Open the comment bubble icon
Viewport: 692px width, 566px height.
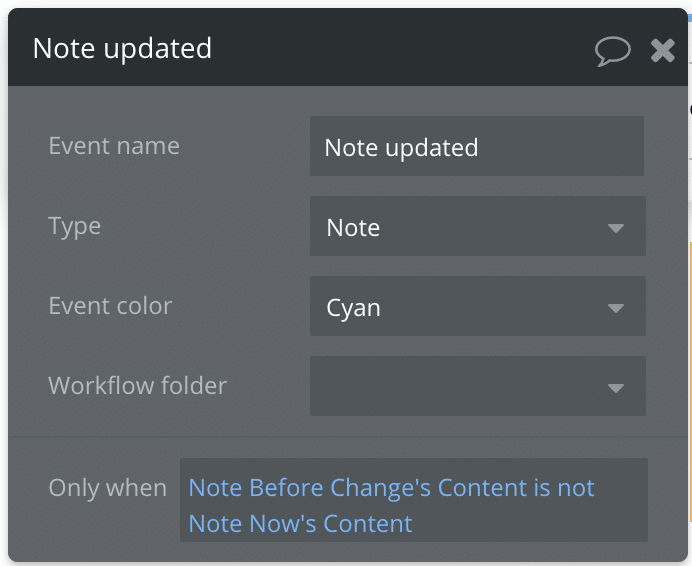tap(613, 50)
